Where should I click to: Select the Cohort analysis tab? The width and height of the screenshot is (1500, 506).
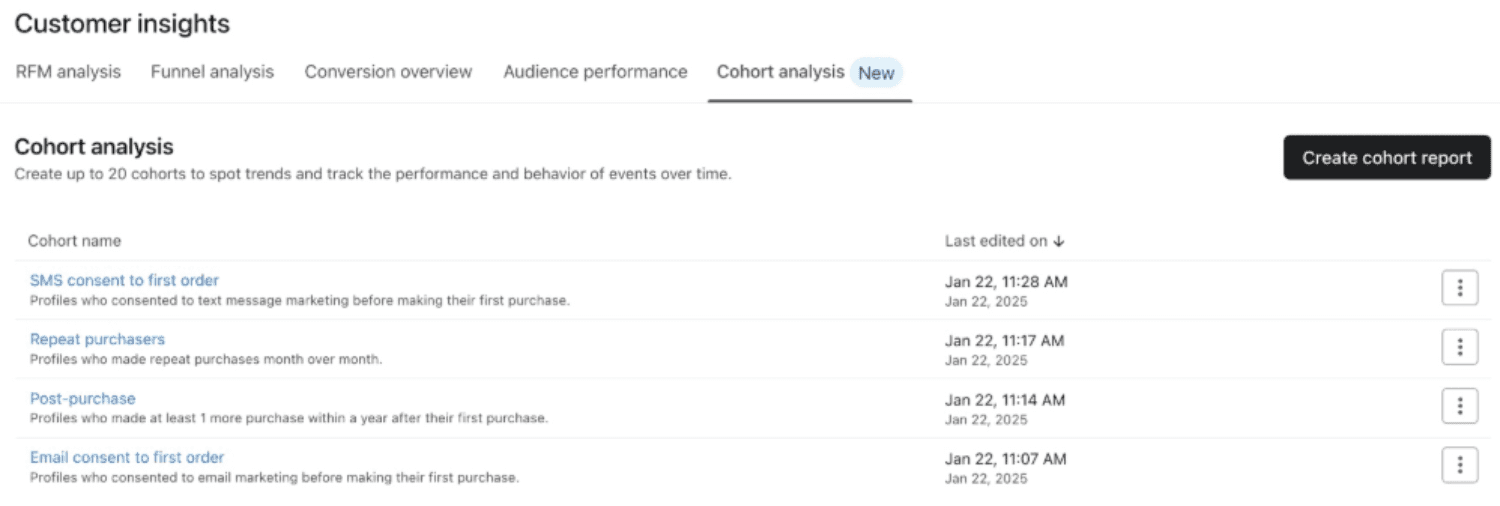pyautogui.click(x=780, y=72)
